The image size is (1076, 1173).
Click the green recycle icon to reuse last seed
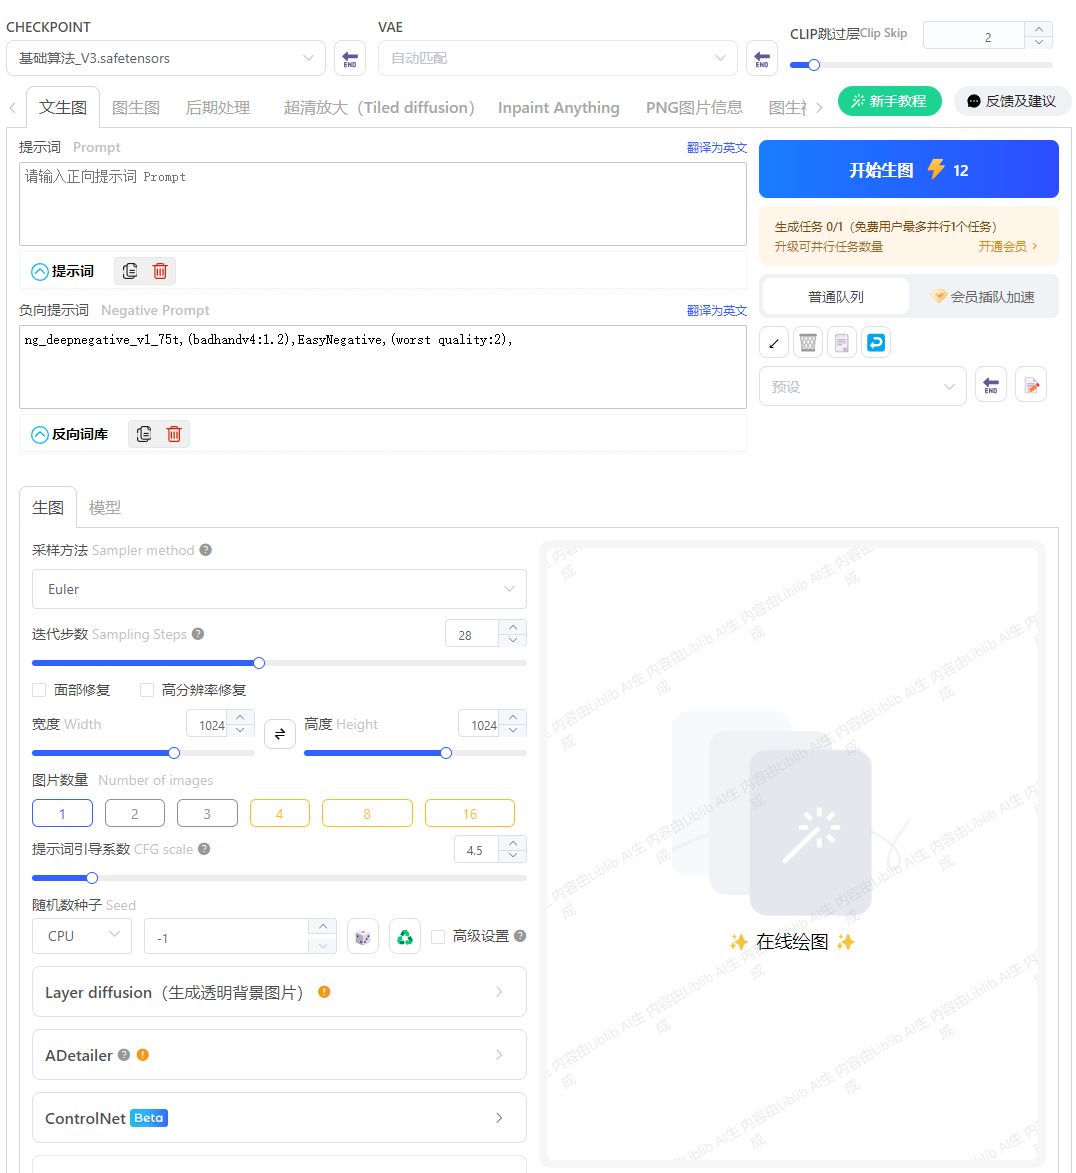pos(405,936)
